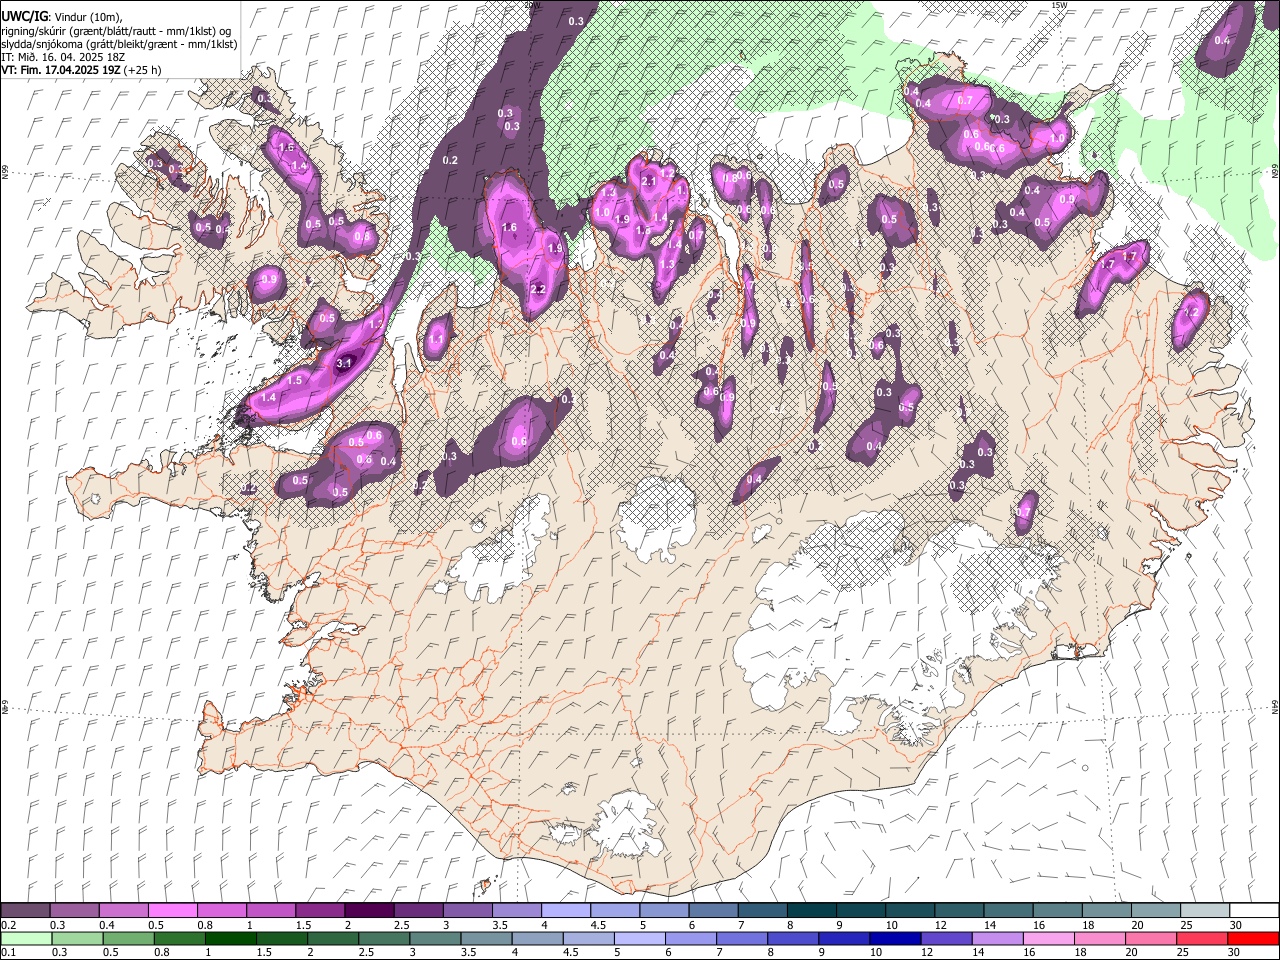Click the snow legend swatch starting at 0.2
This screenshot has width=1280, height=960.
[x=25, y=911]
